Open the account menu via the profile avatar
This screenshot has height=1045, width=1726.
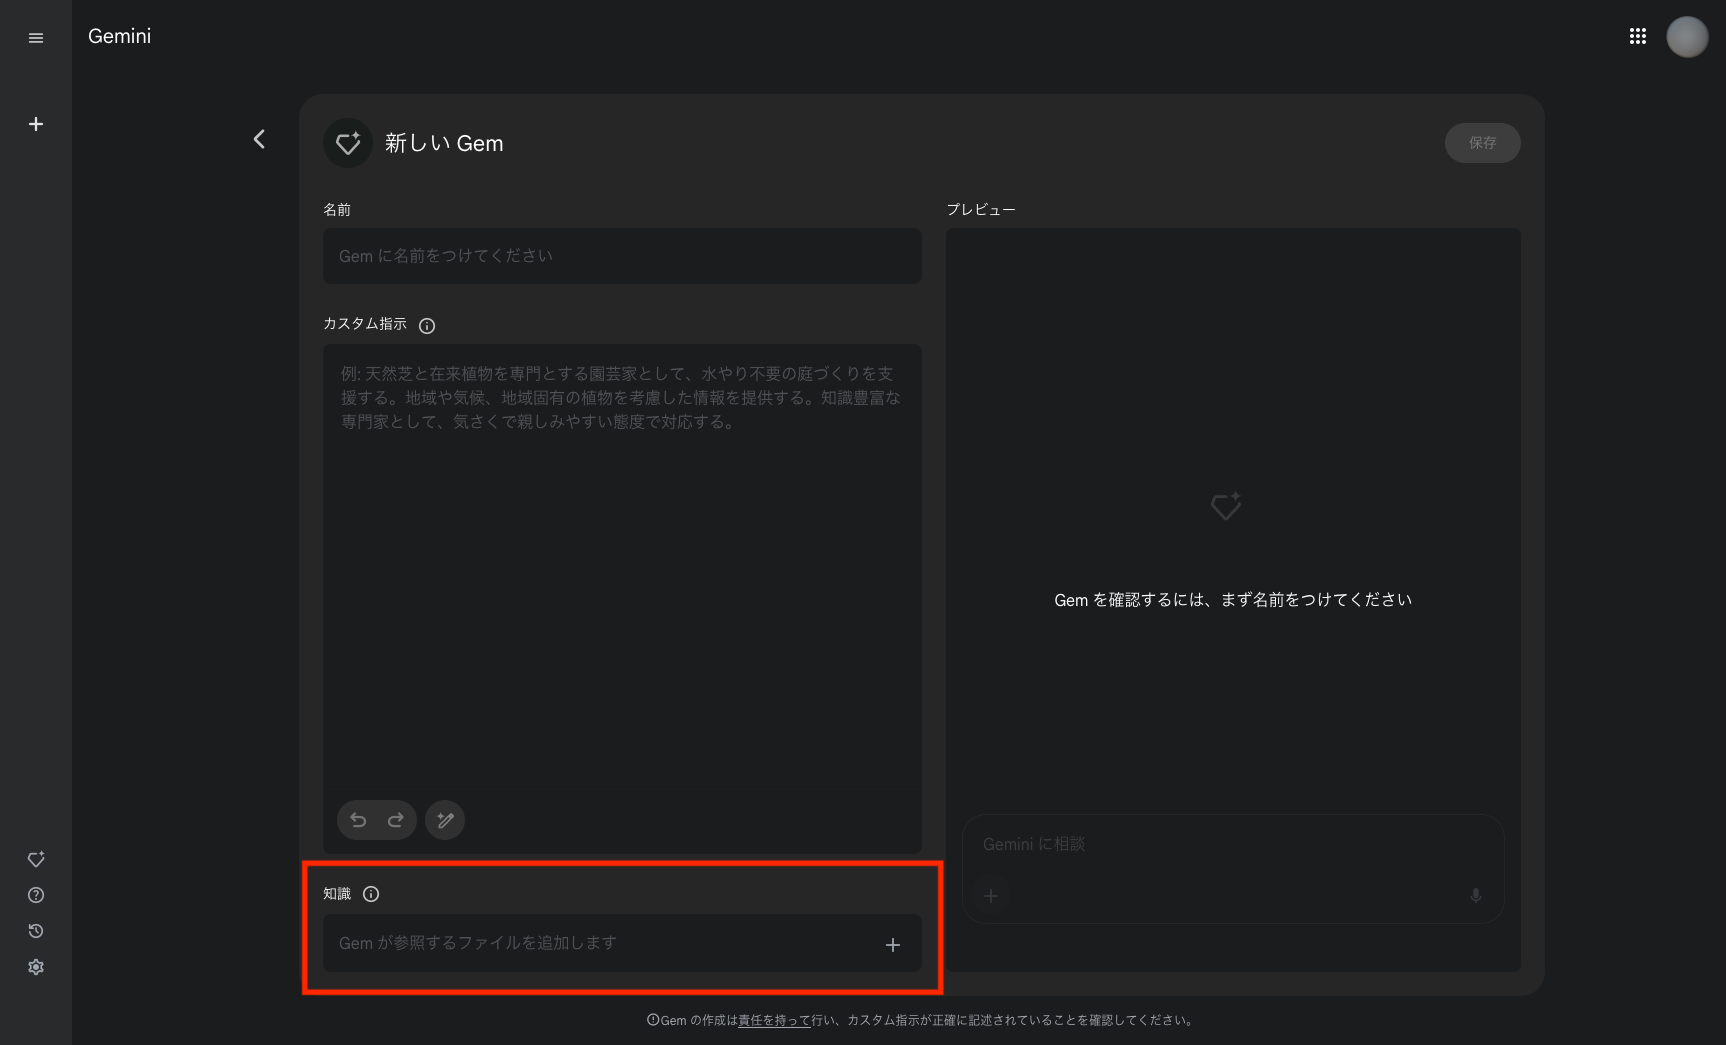coord(1687,36)
